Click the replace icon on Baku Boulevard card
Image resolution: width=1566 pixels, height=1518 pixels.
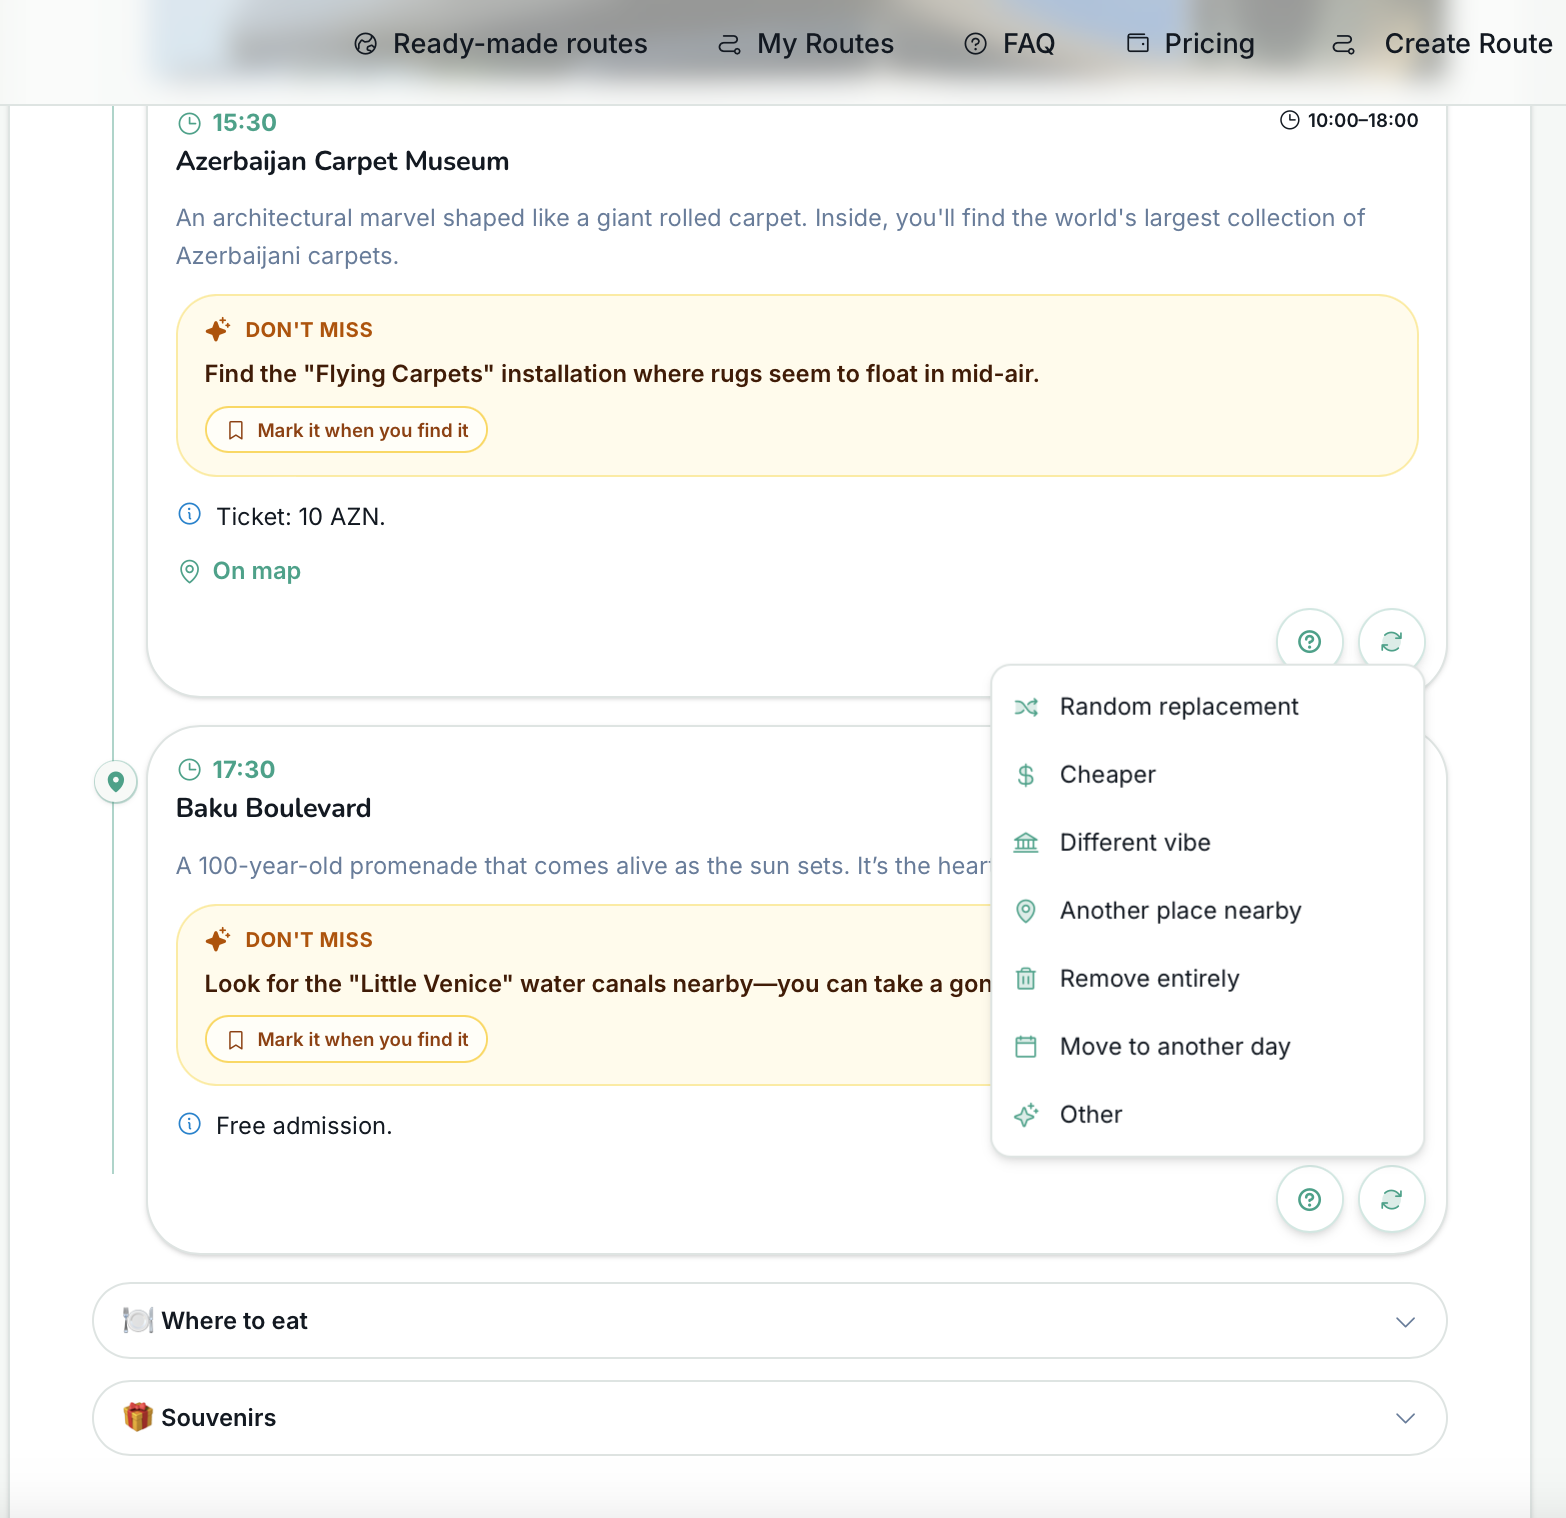(x=1391, y=1199)
